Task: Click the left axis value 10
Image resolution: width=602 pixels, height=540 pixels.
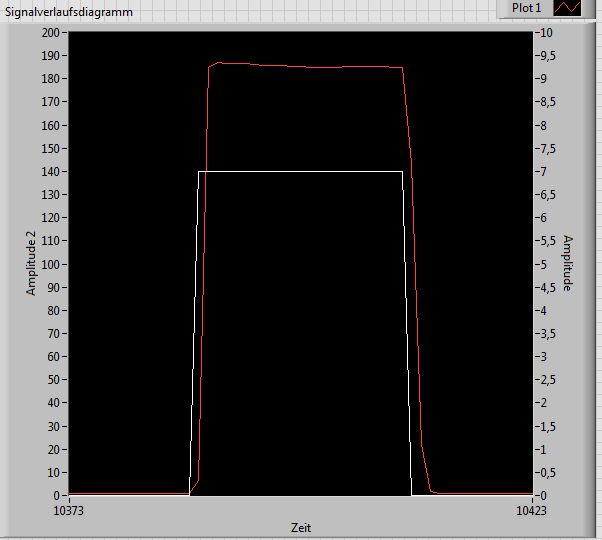Action: click(x=54, y=472)
